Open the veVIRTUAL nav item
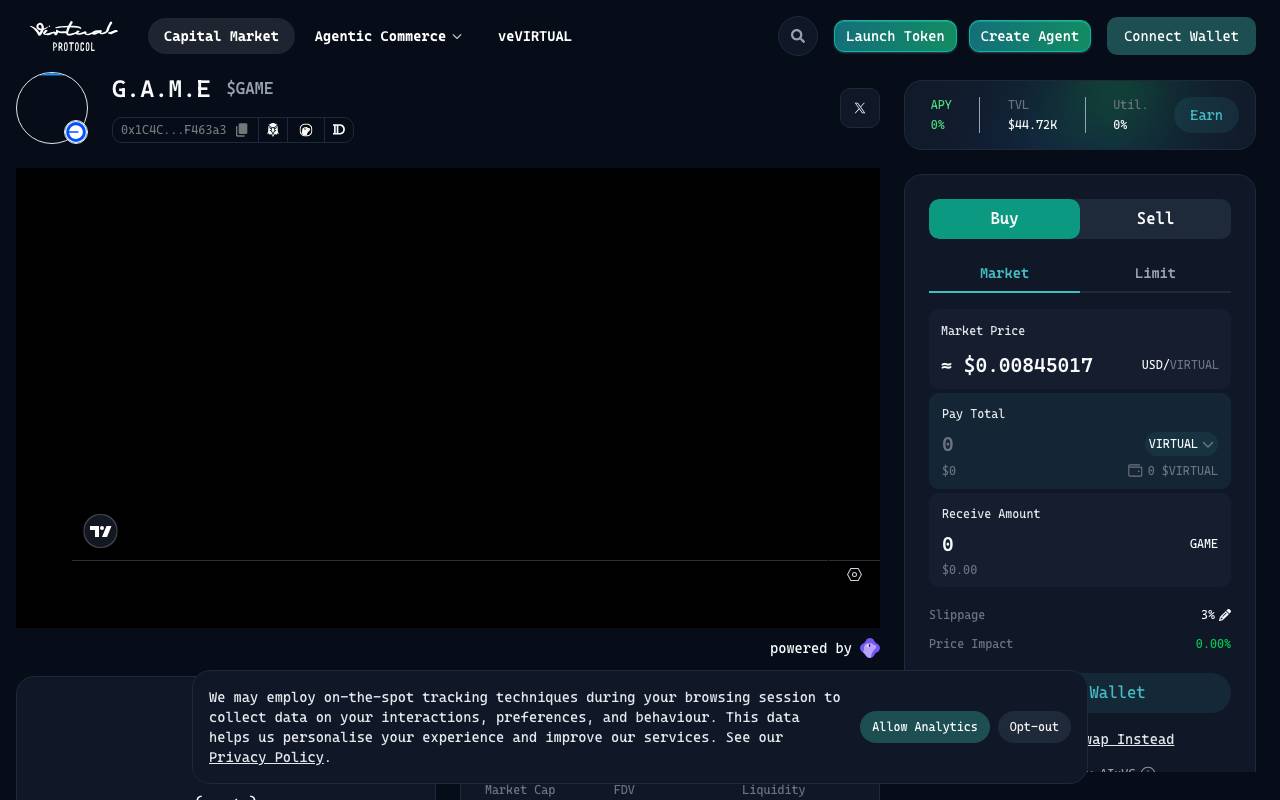The width and height of the screenshot is (1280, 800). pyautogui.click(x=535, y=36)
